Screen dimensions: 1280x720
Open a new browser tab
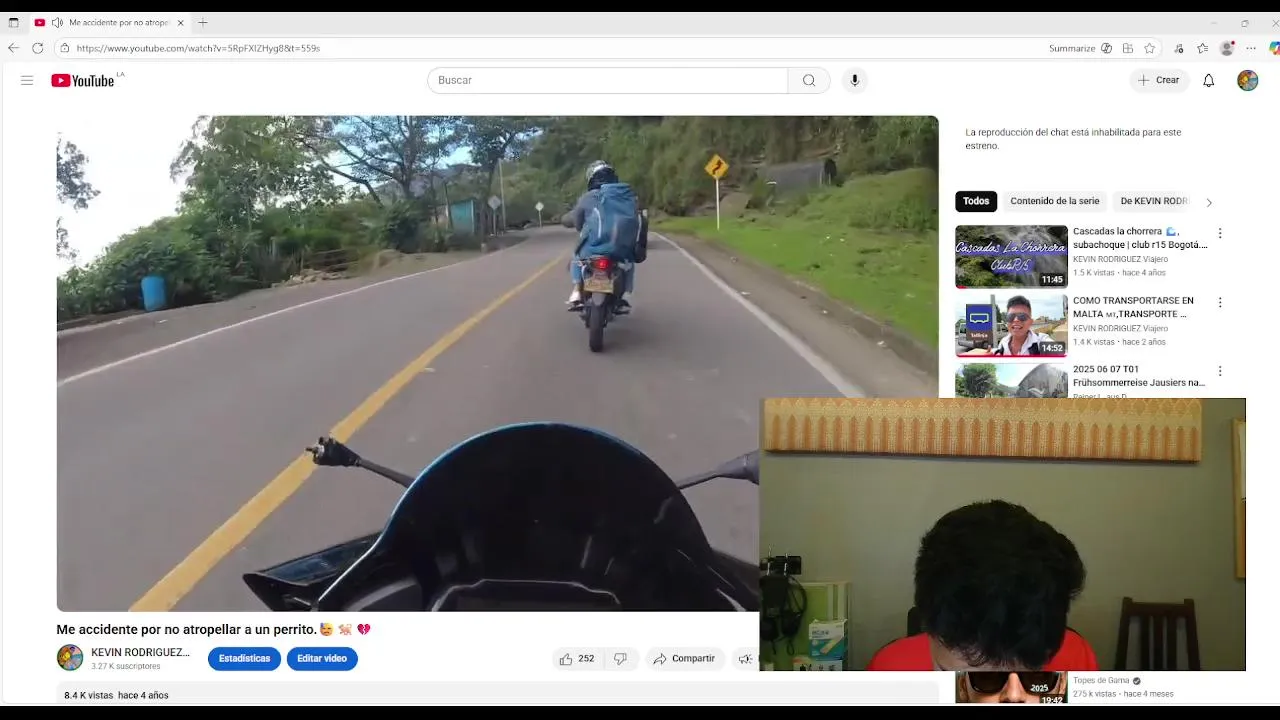tap(203, 22)
